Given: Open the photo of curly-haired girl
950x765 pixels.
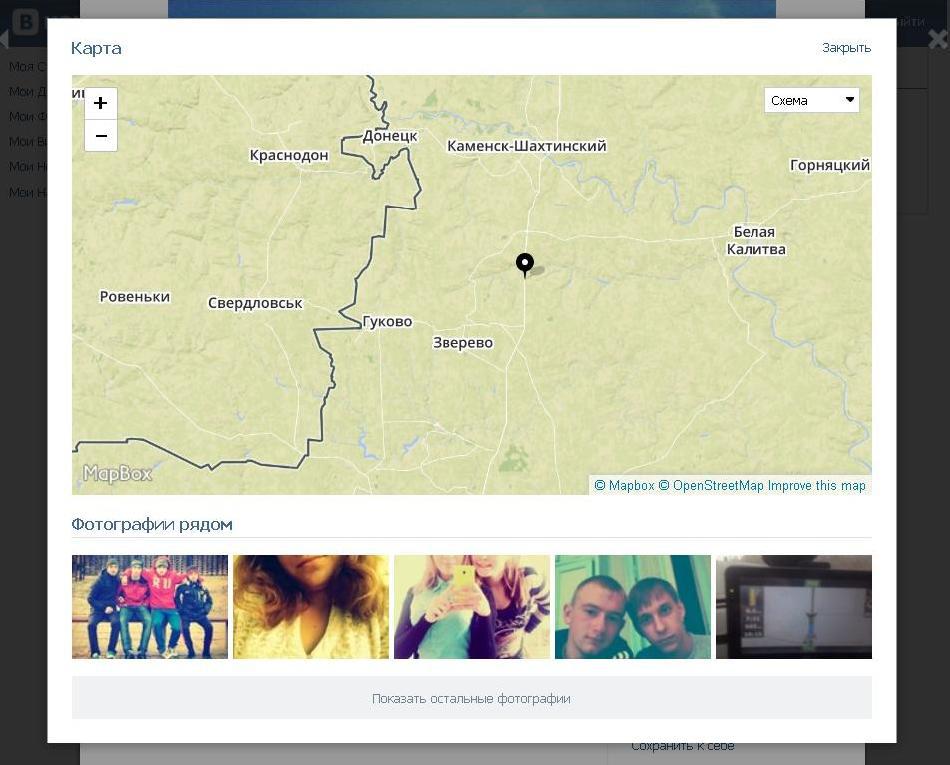Looking at the screenshot, I should coord(311,607).
